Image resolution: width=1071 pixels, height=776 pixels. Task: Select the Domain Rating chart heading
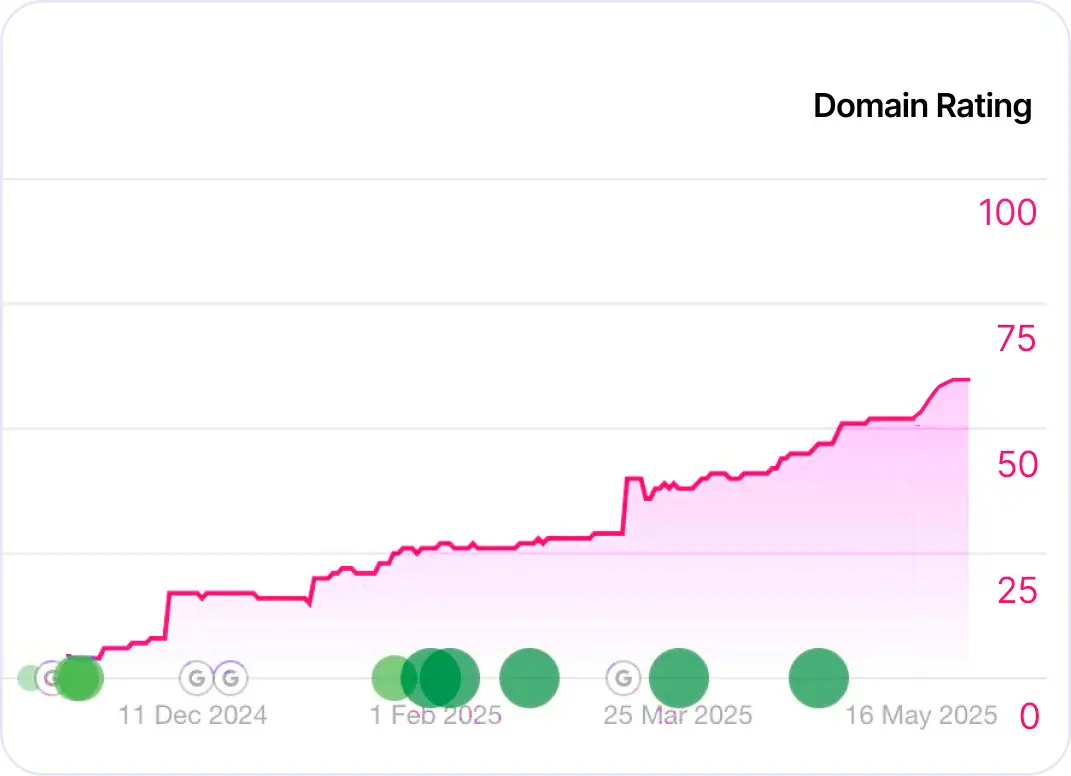point(921,105)
